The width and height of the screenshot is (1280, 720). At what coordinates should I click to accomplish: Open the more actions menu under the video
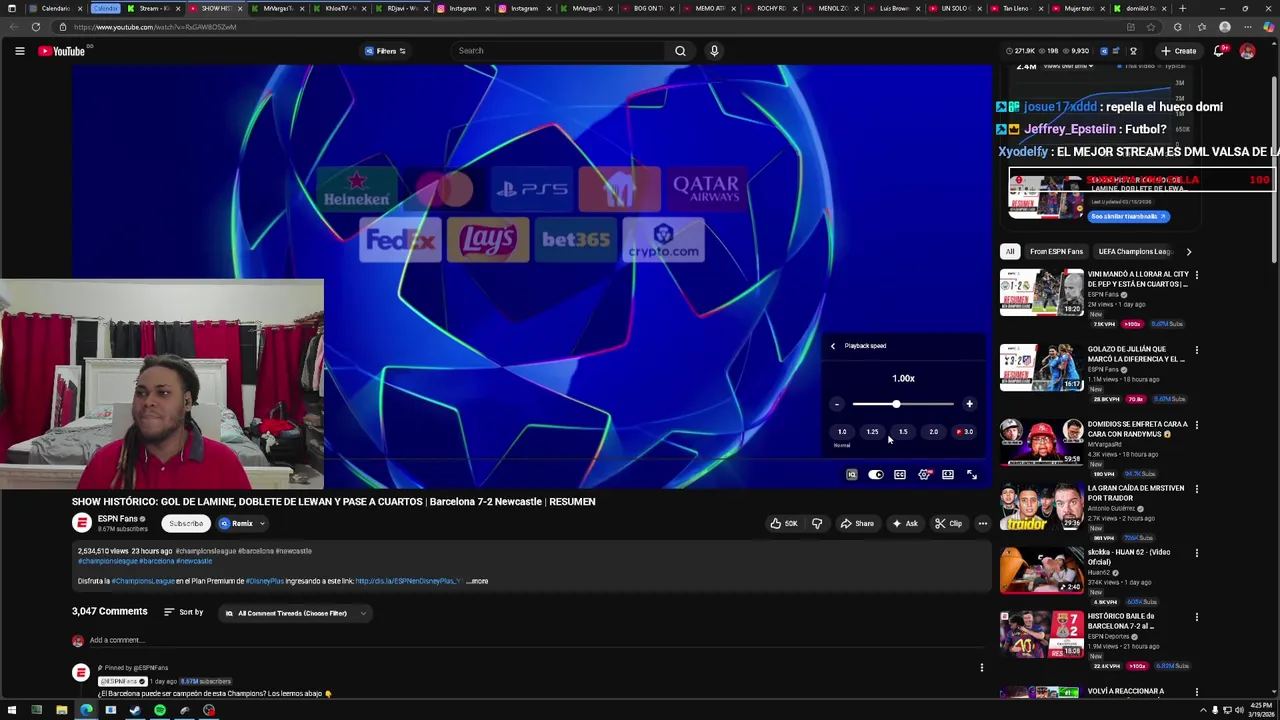(982, 523)
